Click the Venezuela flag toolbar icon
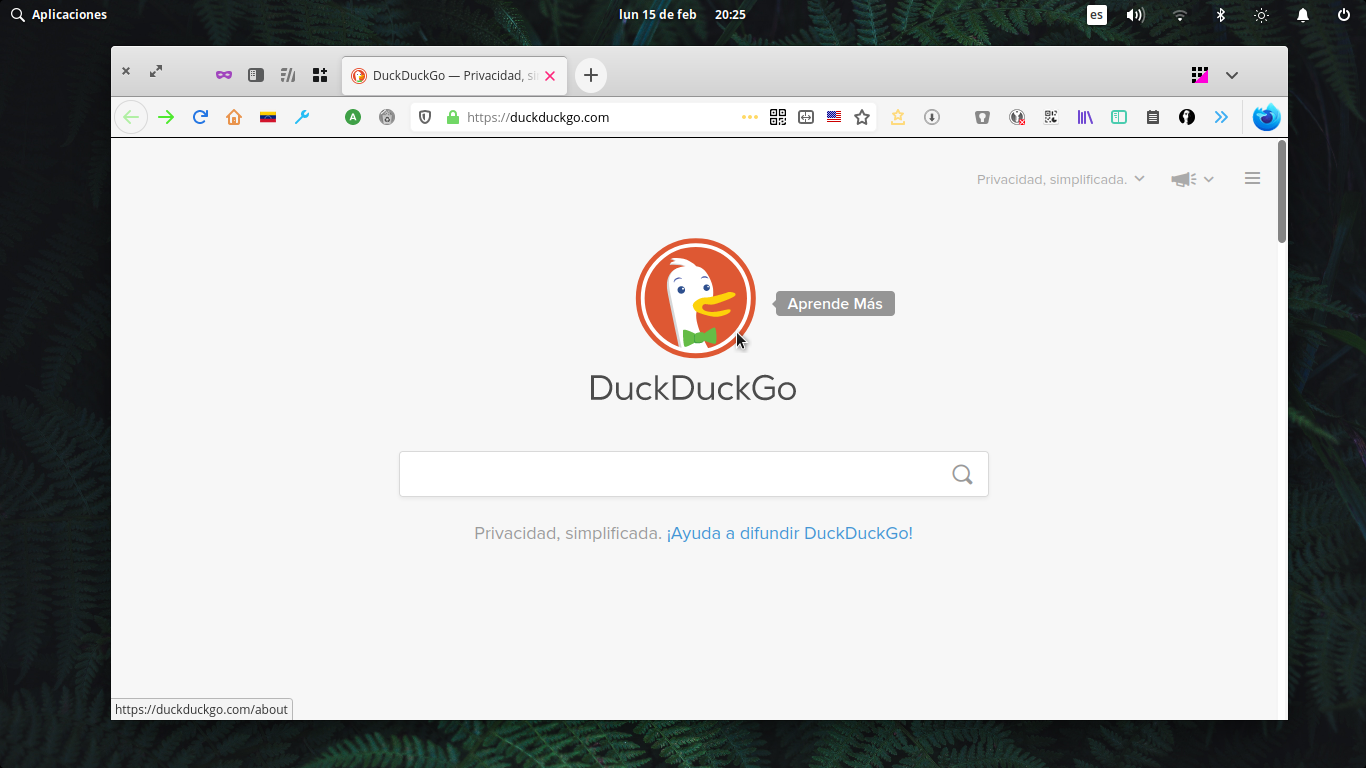Screen dimensions: 1366x768 pyautogui.click(x=268, y=117)
